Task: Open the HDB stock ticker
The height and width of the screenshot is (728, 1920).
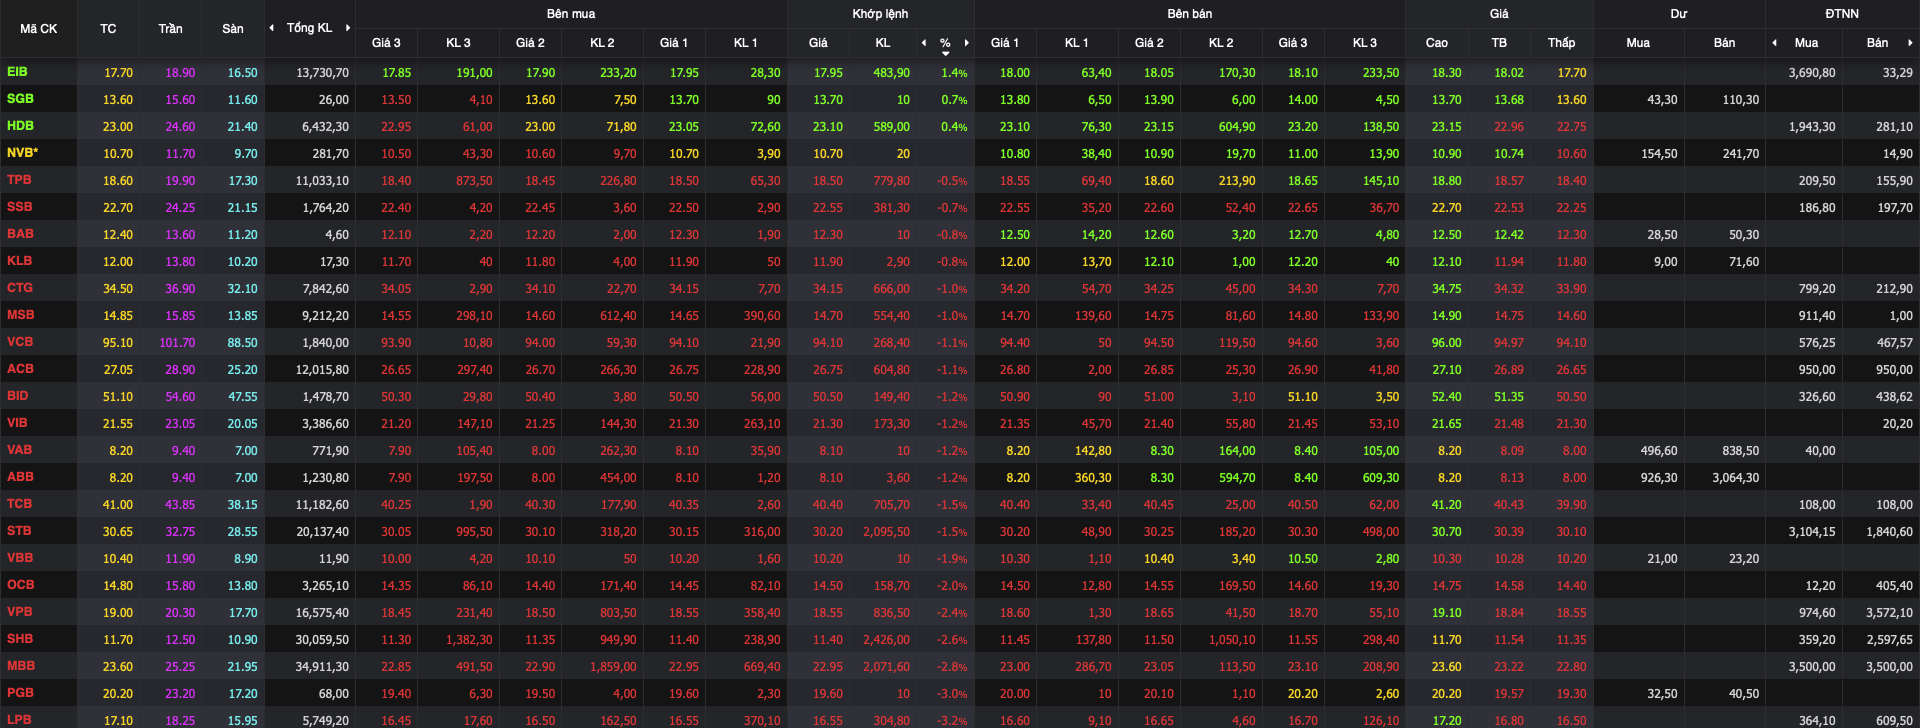Action: pyautogui.click(x=20, y=126)
